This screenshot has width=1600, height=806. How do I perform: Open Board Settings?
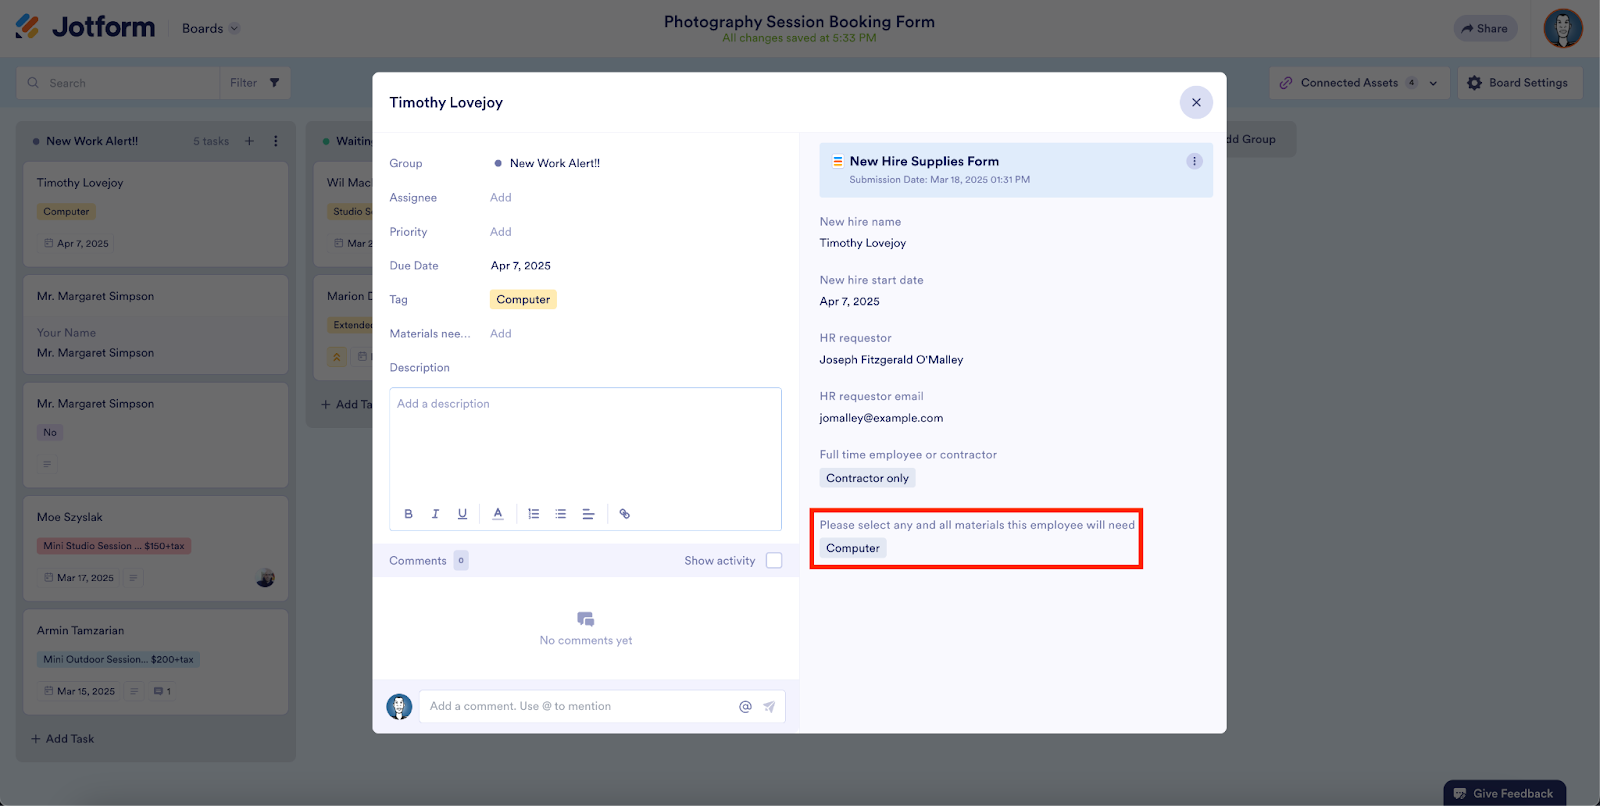click(x=1519, y=83)
